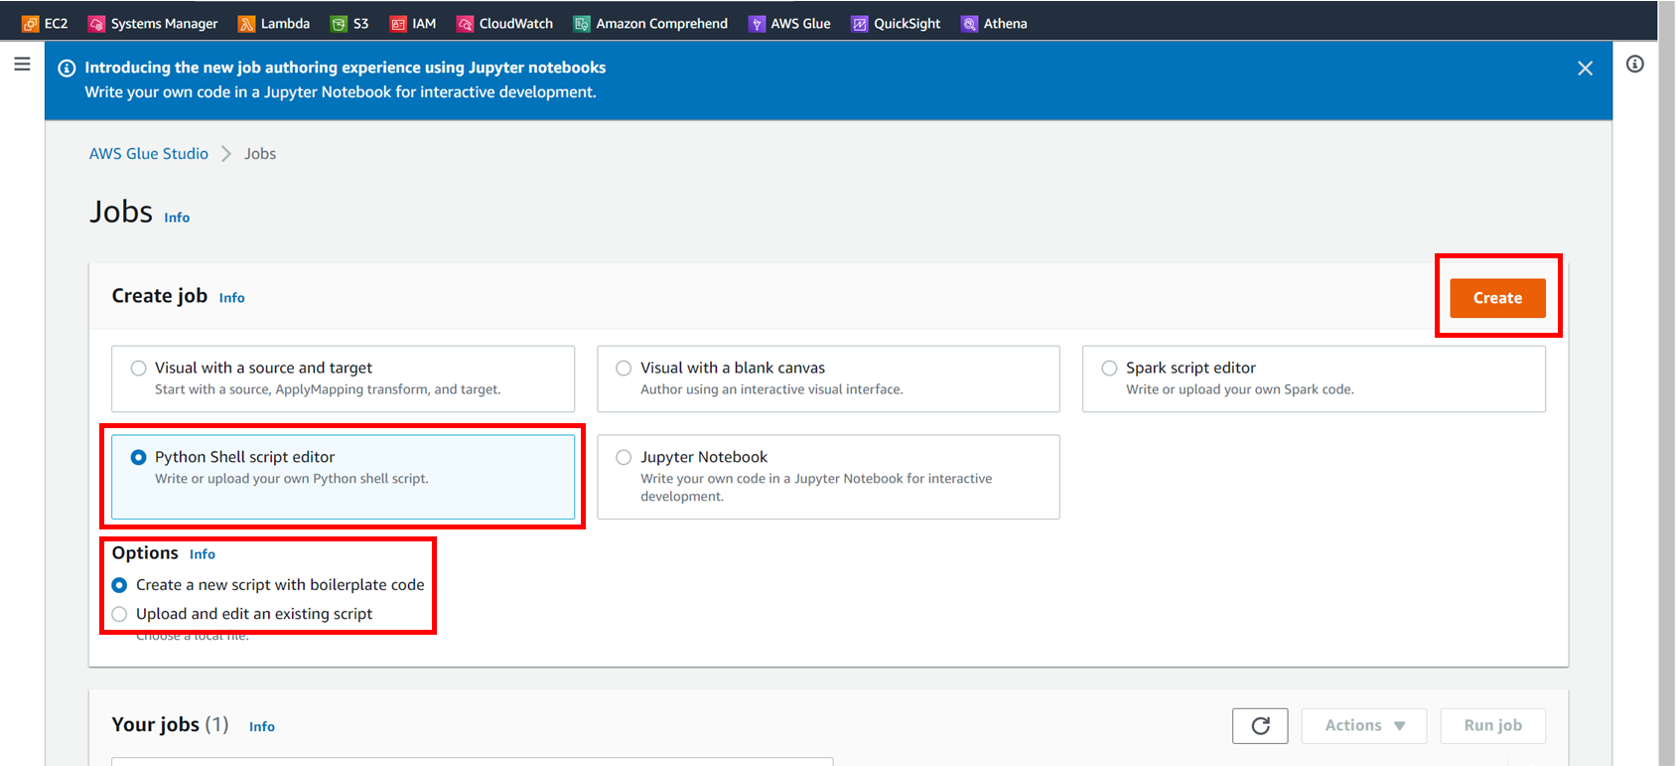
Task: Click the Run job button
Action: tap(1493, 726)
